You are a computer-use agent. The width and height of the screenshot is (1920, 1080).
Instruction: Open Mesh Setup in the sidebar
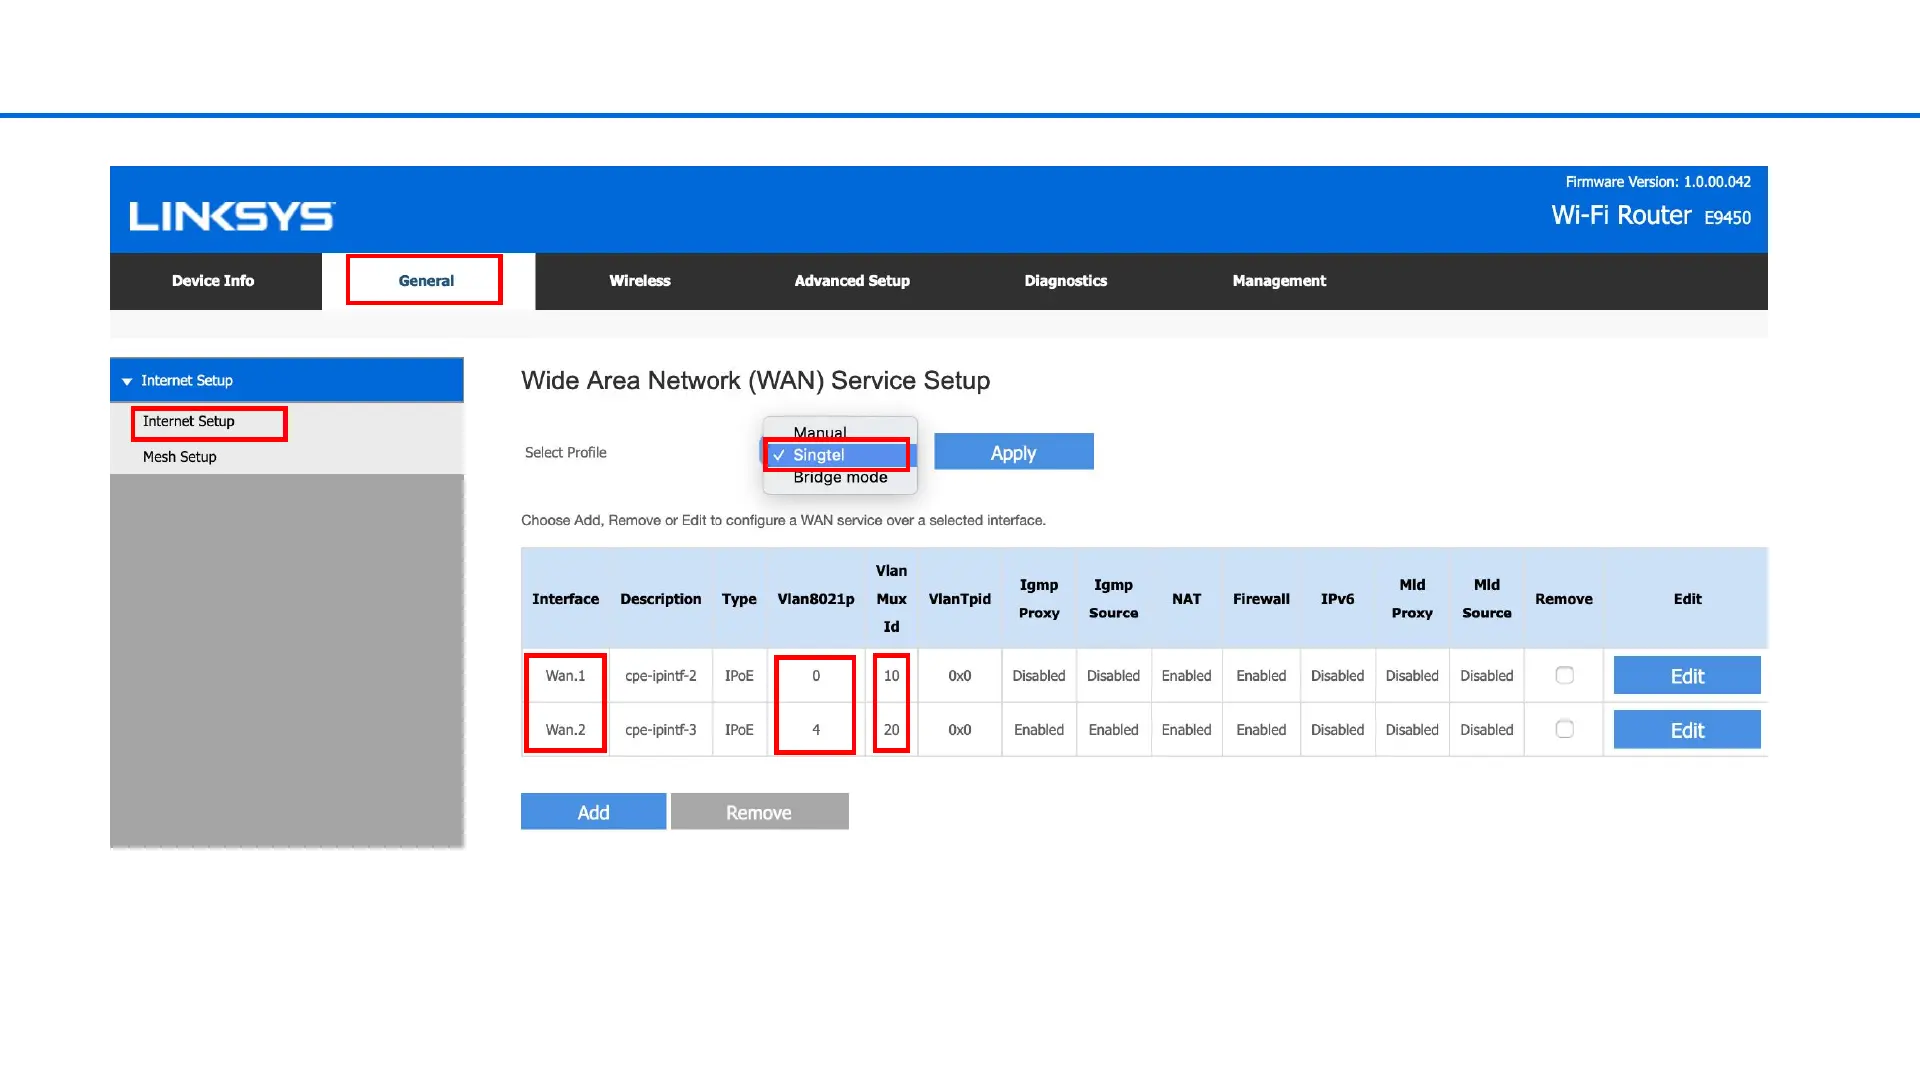click(x=180, y=457)
